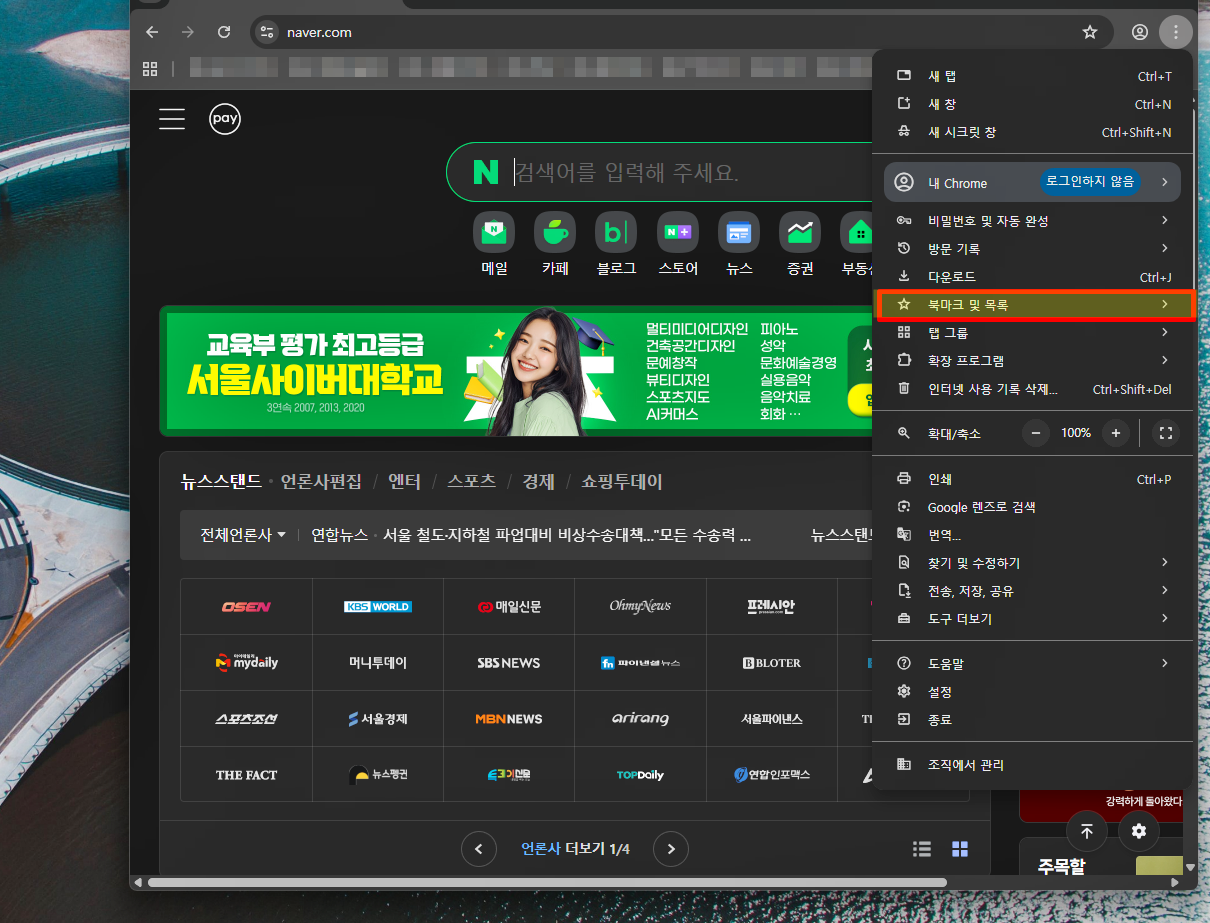Choose Google 렌즈로 검색 menu item
Screen dimensions: 1210x923
pyautogui.click(x=1032, y=507)
